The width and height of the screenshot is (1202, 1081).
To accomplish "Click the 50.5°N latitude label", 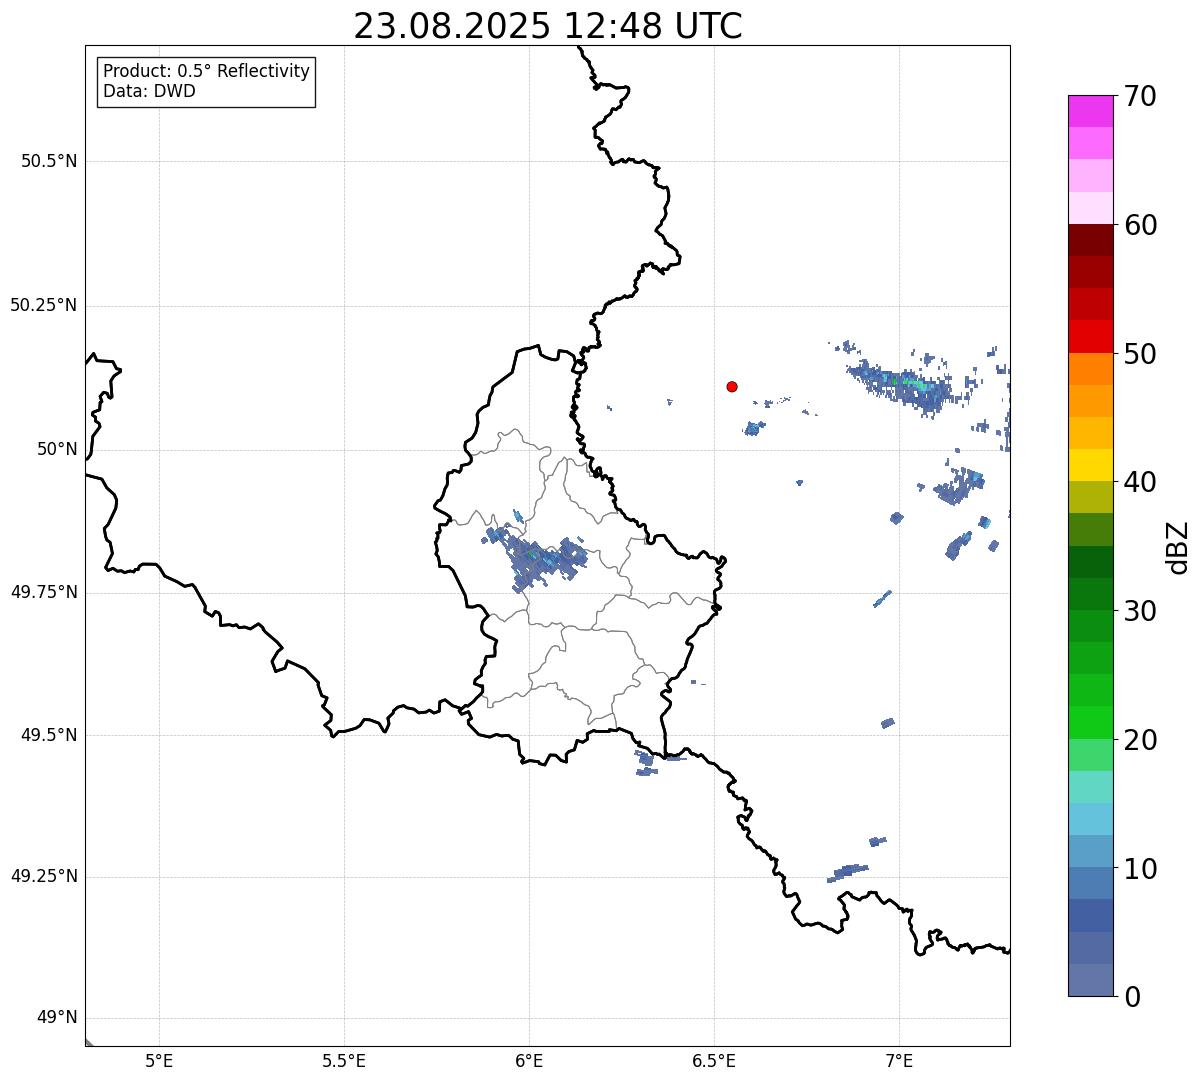I will pos(49,161).
